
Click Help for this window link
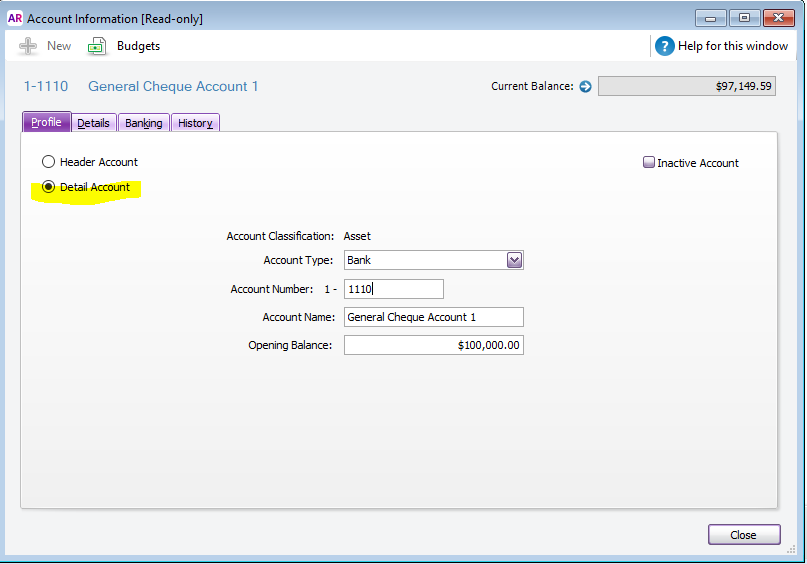click(x=734, y=46)
